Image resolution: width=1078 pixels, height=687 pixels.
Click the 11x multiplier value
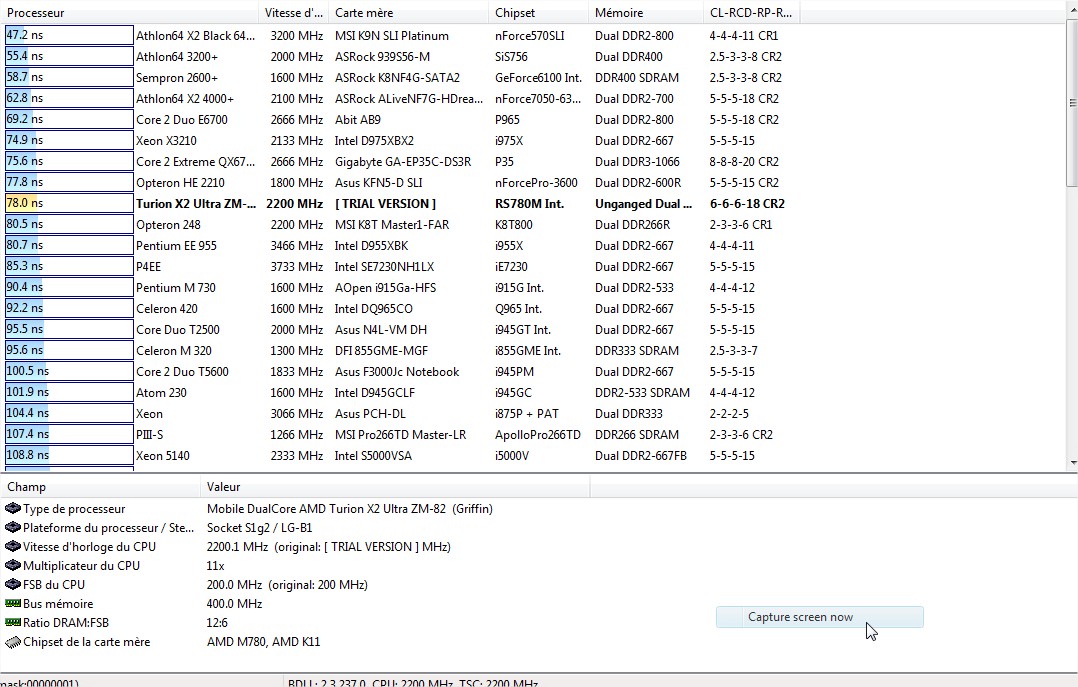click(x=216, y=565)
